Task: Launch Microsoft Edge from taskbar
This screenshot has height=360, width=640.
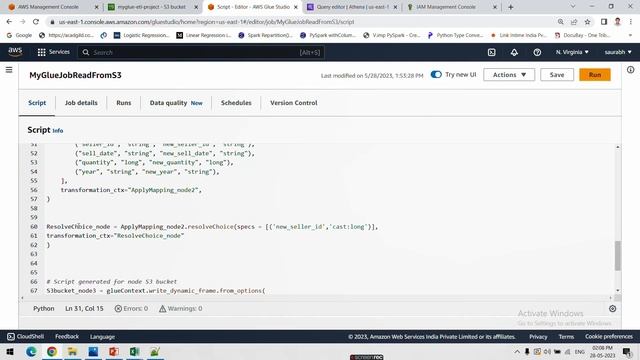Action: point(31,351)
